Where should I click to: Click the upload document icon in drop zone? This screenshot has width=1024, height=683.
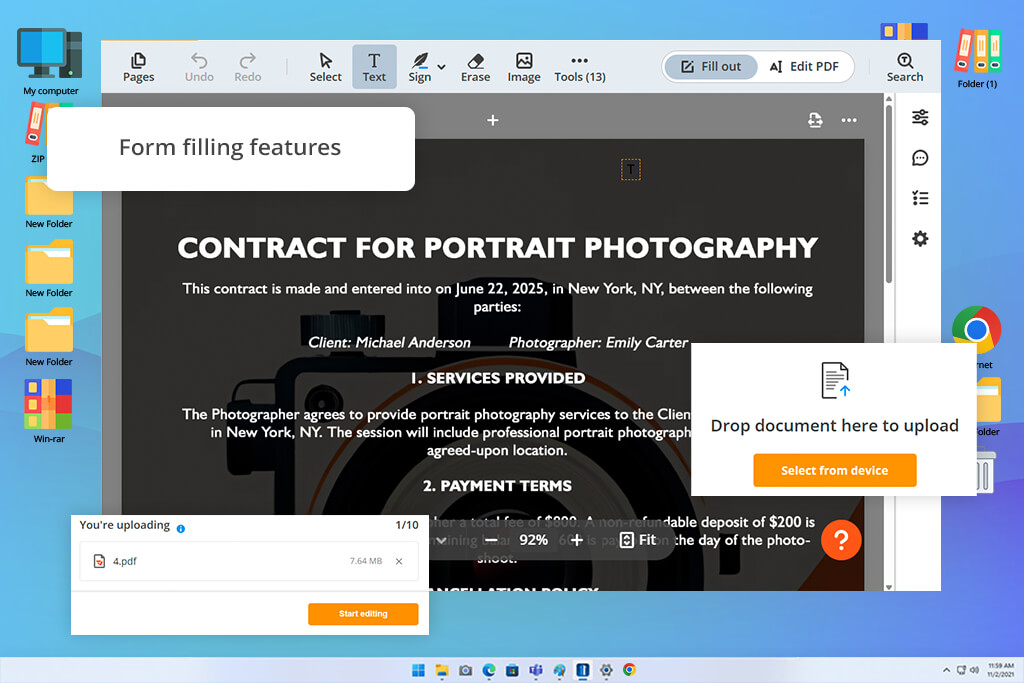(x=835, y=380)
